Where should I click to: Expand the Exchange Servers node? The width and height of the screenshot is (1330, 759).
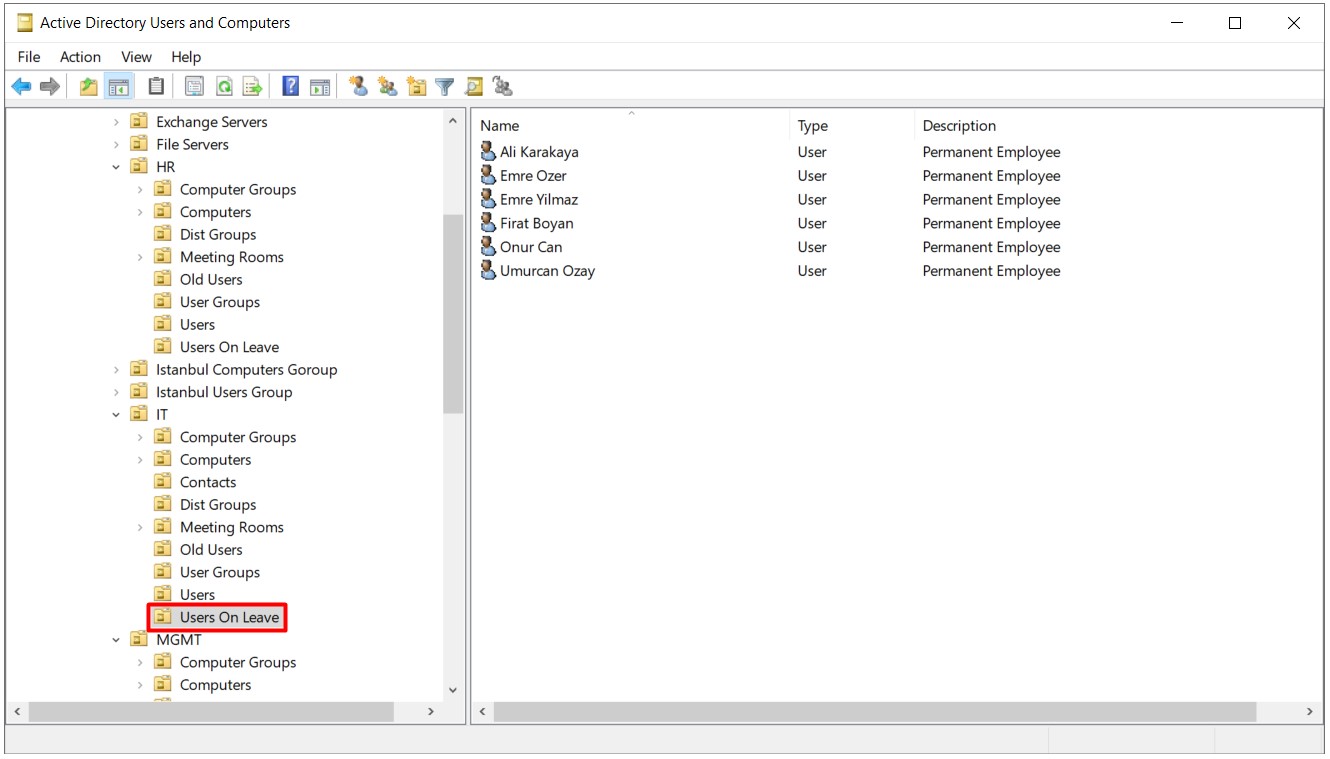tap(116, 122)
